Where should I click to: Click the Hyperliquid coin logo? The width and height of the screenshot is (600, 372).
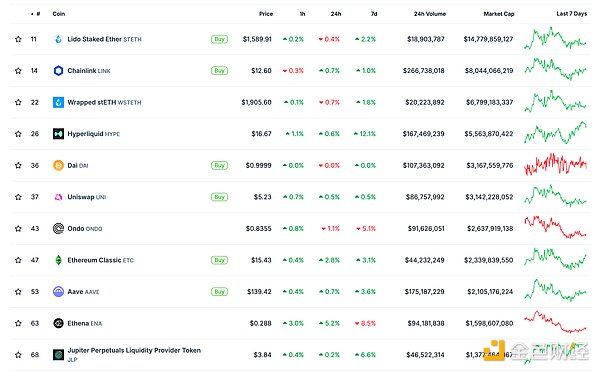pyautogui.click(x=58, y=134)
